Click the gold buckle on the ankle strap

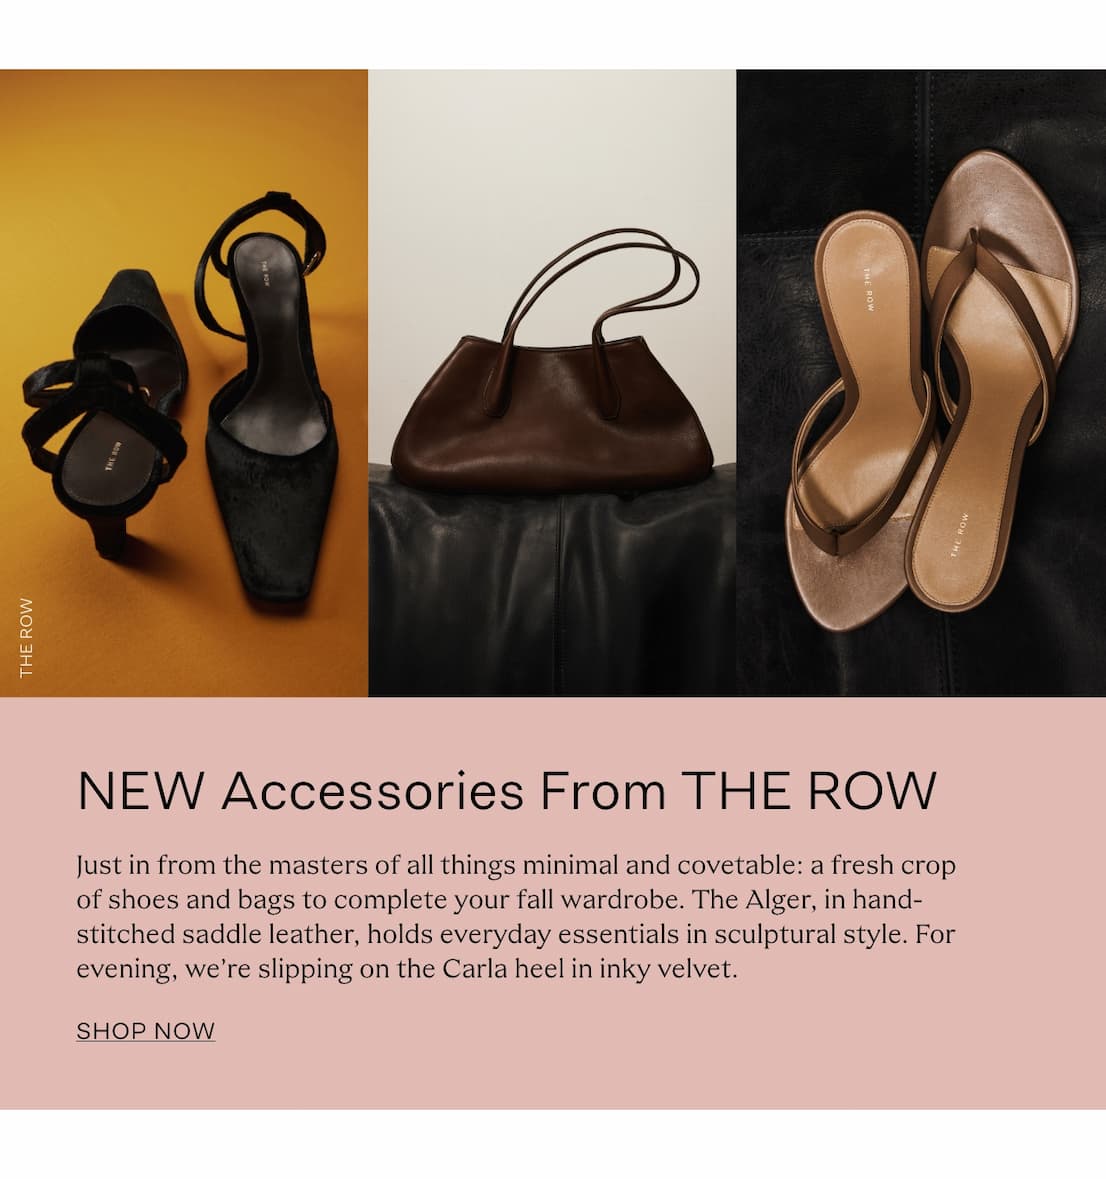pyautogui.click(x=311, y=260)
